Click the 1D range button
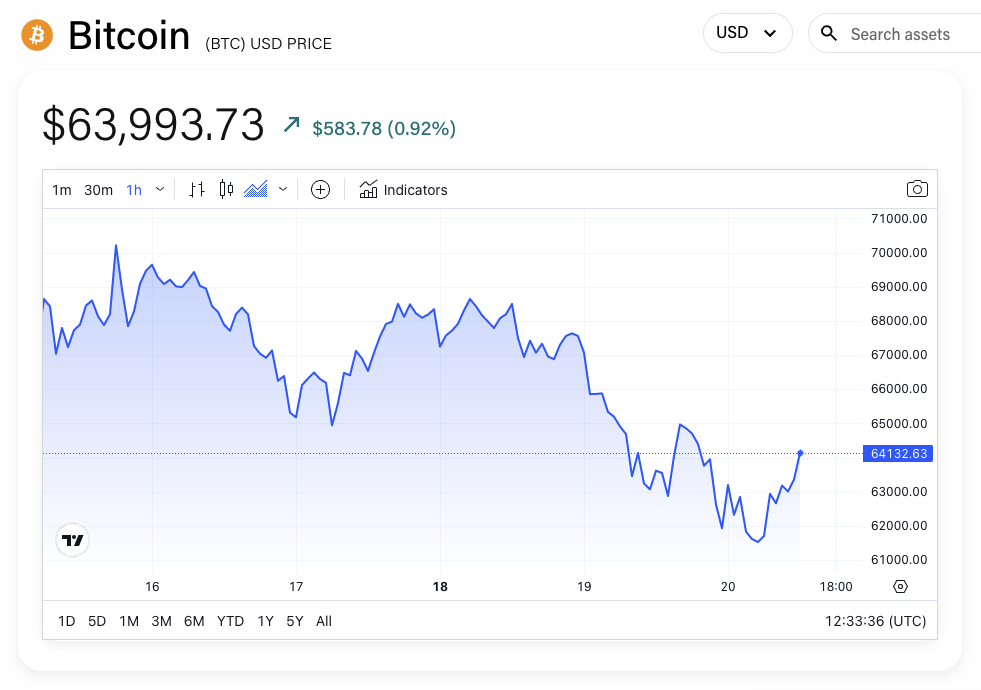981x690 pixels. [66, 621]
